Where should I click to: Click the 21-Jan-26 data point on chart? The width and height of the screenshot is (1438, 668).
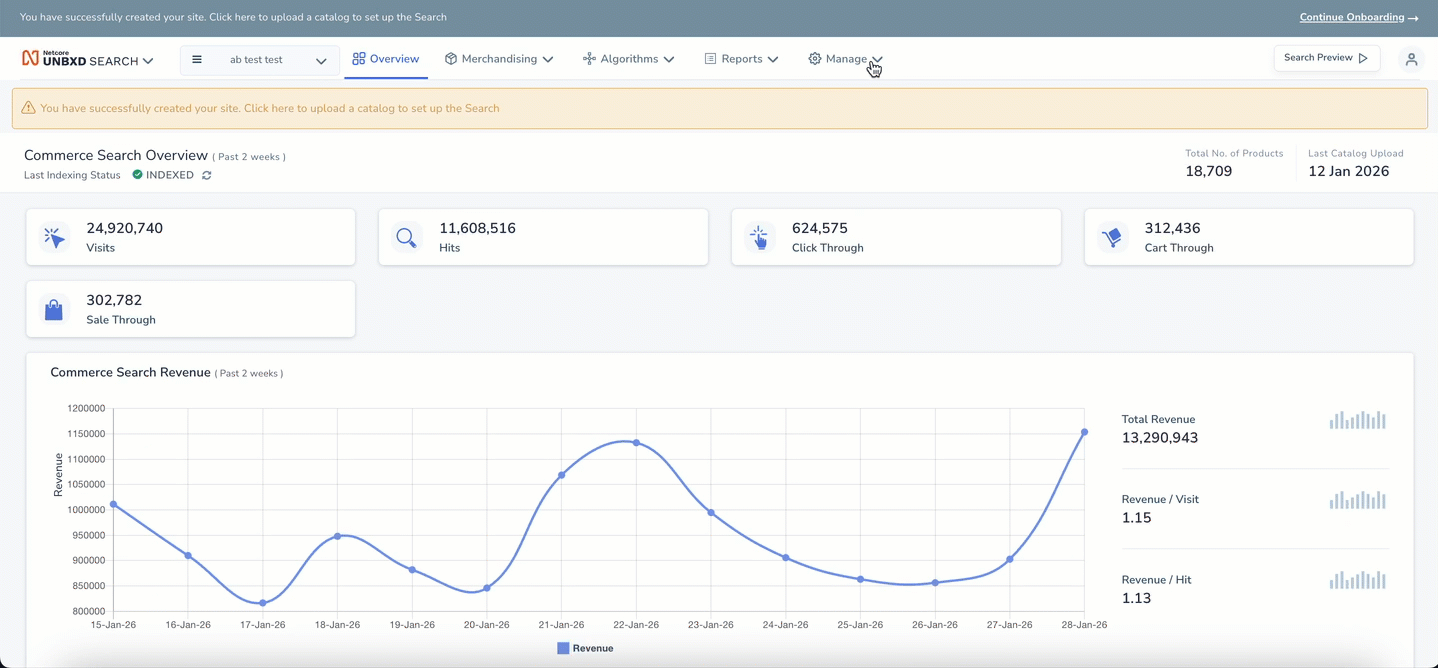coord(561,475)
